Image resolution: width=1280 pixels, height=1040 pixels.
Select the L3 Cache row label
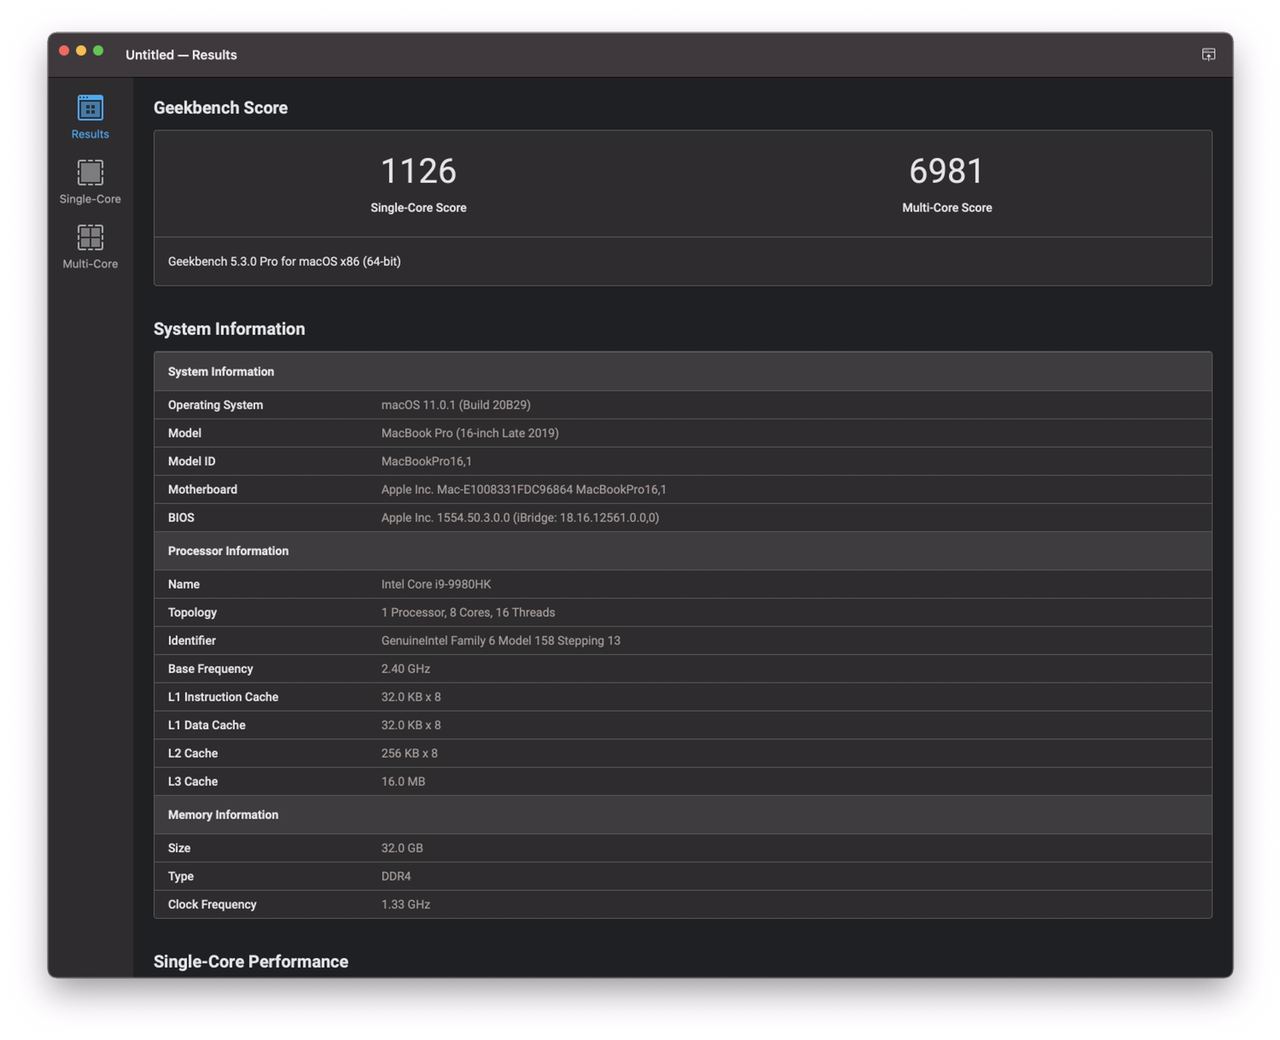[193, 781]
